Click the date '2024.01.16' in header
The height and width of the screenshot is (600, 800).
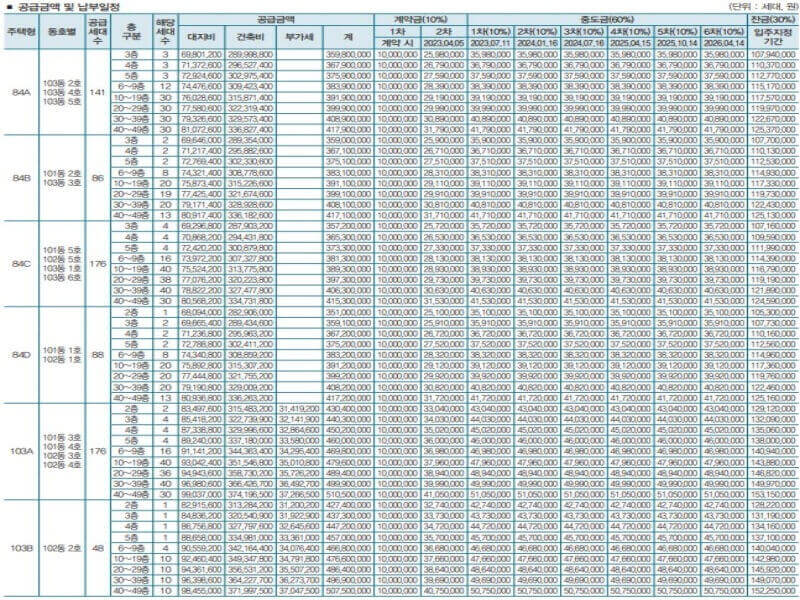coord(537,43)
